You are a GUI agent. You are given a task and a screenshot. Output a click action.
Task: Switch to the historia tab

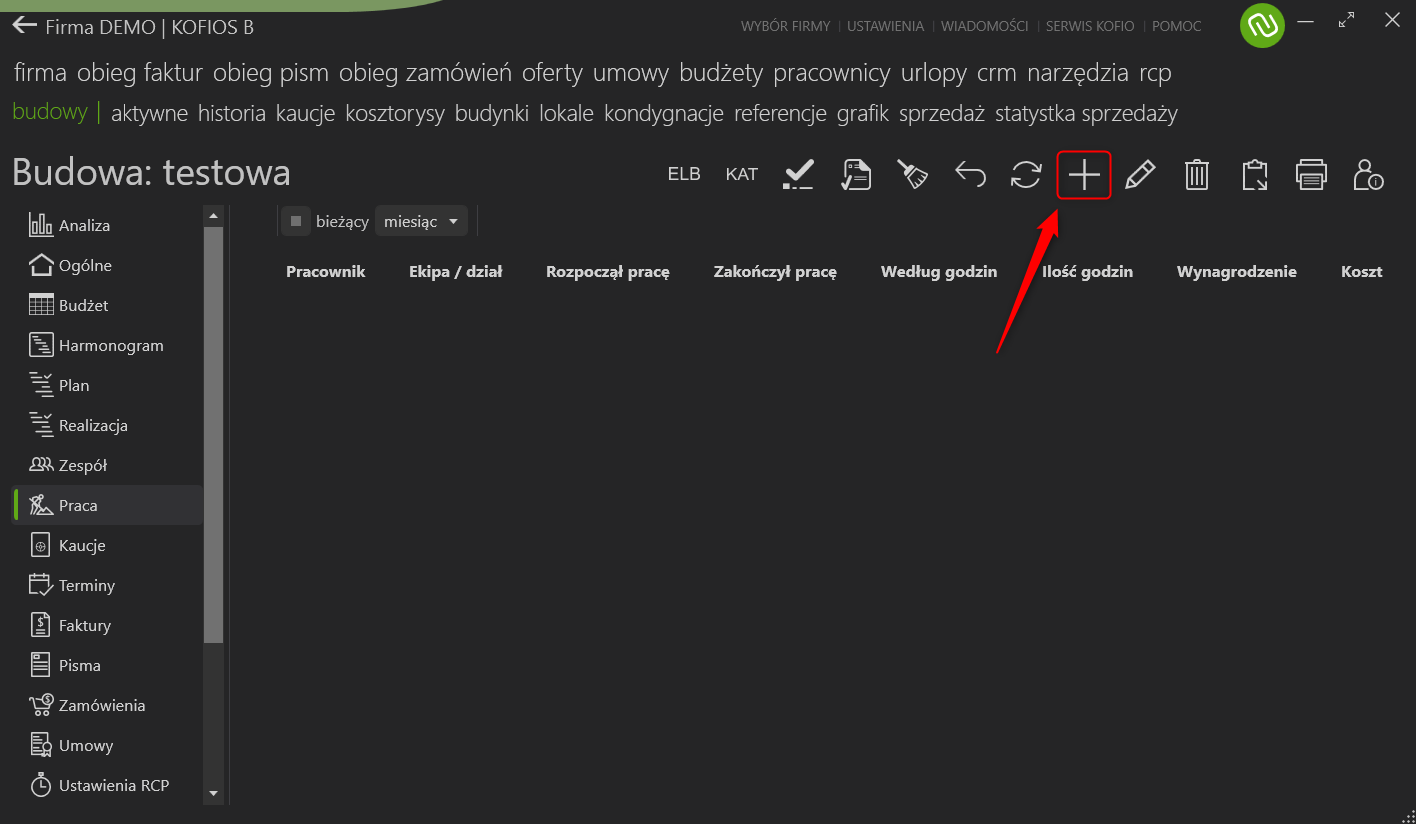pyautogui.click(x=232, y=113)
